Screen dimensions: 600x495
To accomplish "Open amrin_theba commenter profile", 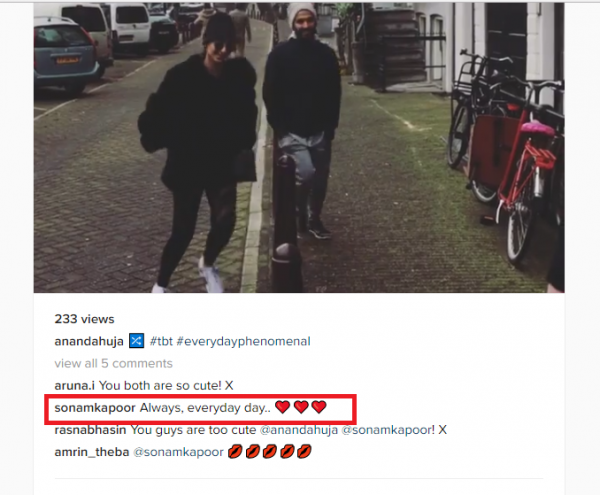I will tap(92, 452).
